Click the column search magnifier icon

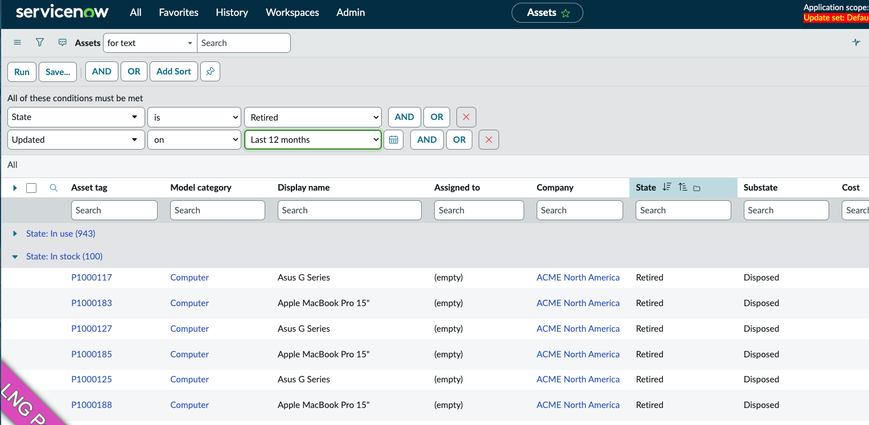tap(54, 188)
